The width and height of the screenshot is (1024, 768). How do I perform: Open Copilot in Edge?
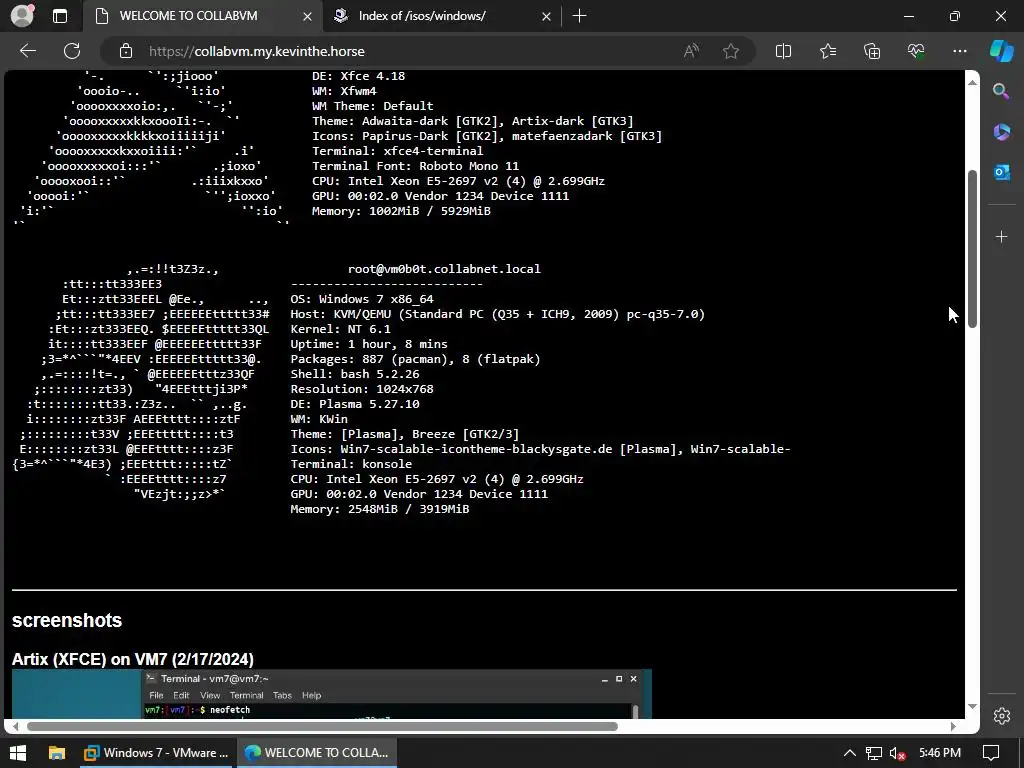pyautogui.click(x=1002, y=51)
